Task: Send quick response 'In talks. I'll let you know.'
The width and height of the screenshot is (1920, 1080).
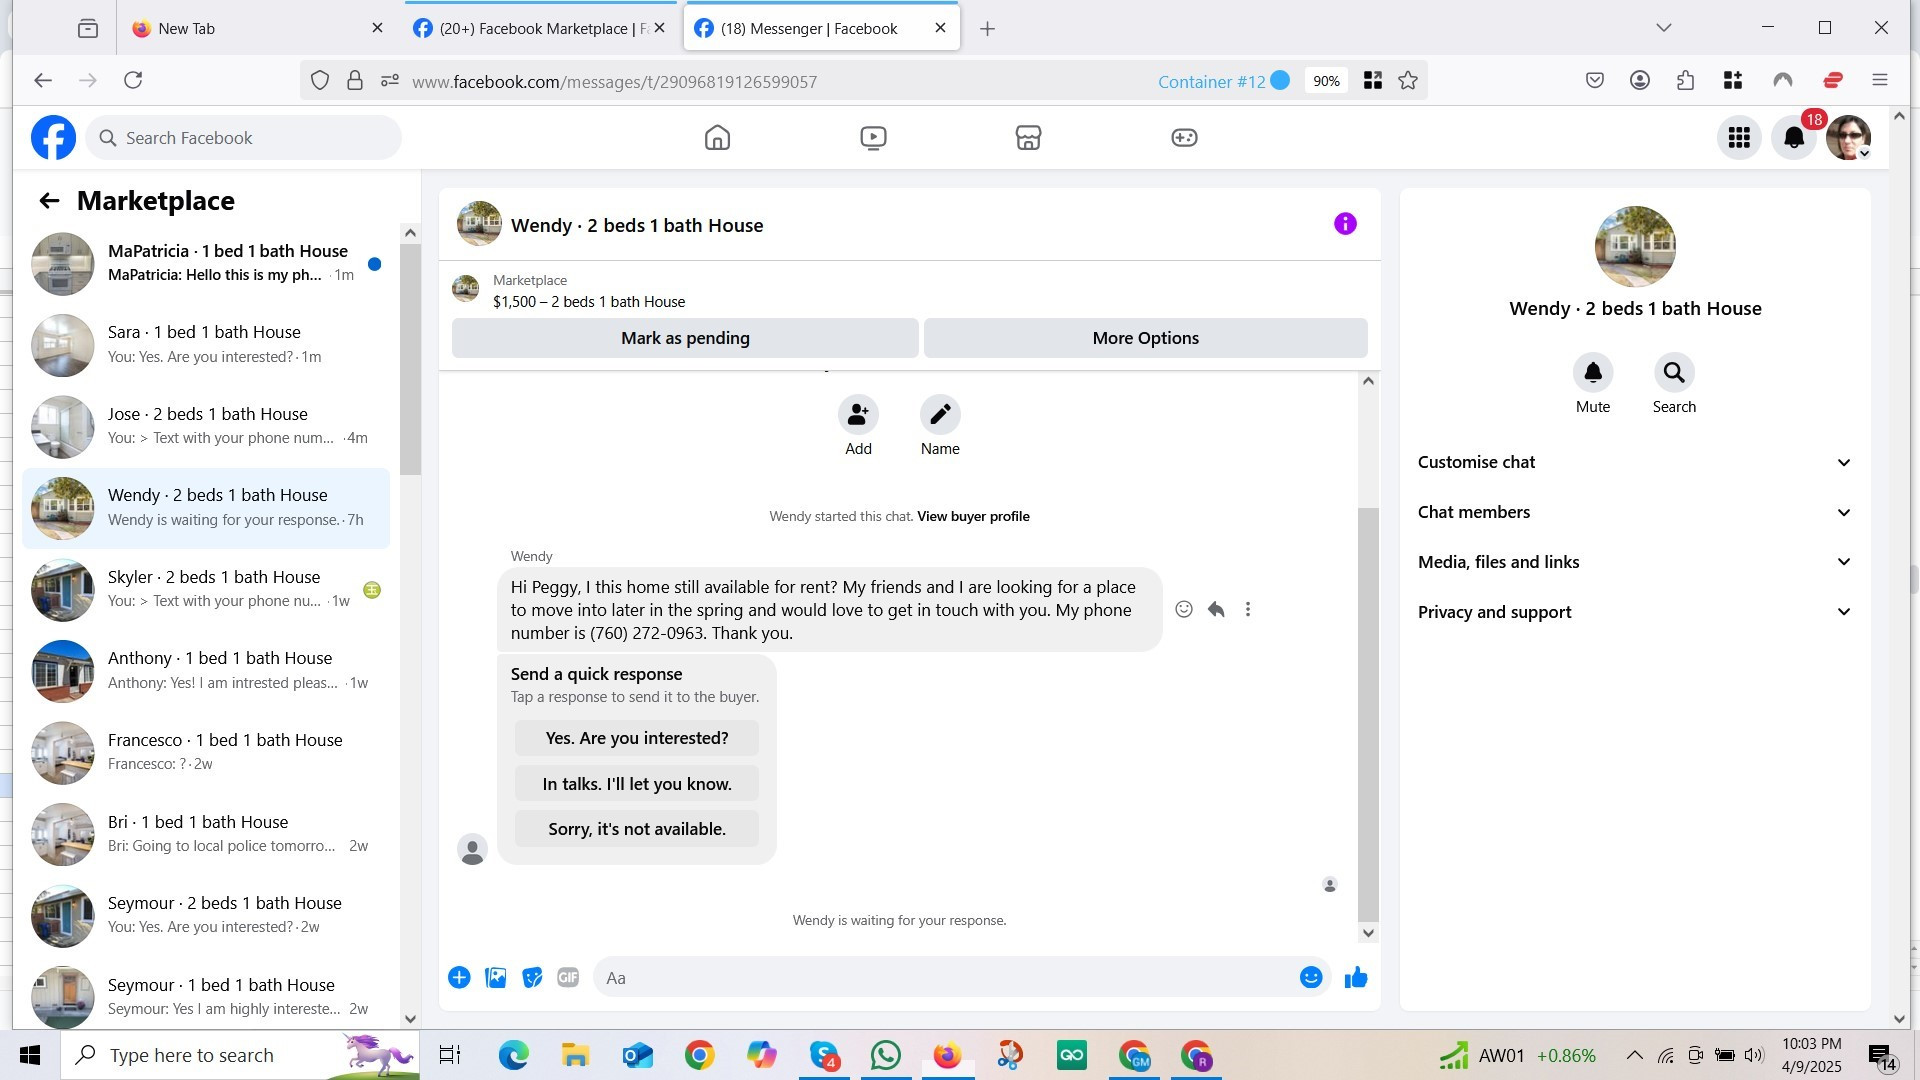Action: pos(637,784)
